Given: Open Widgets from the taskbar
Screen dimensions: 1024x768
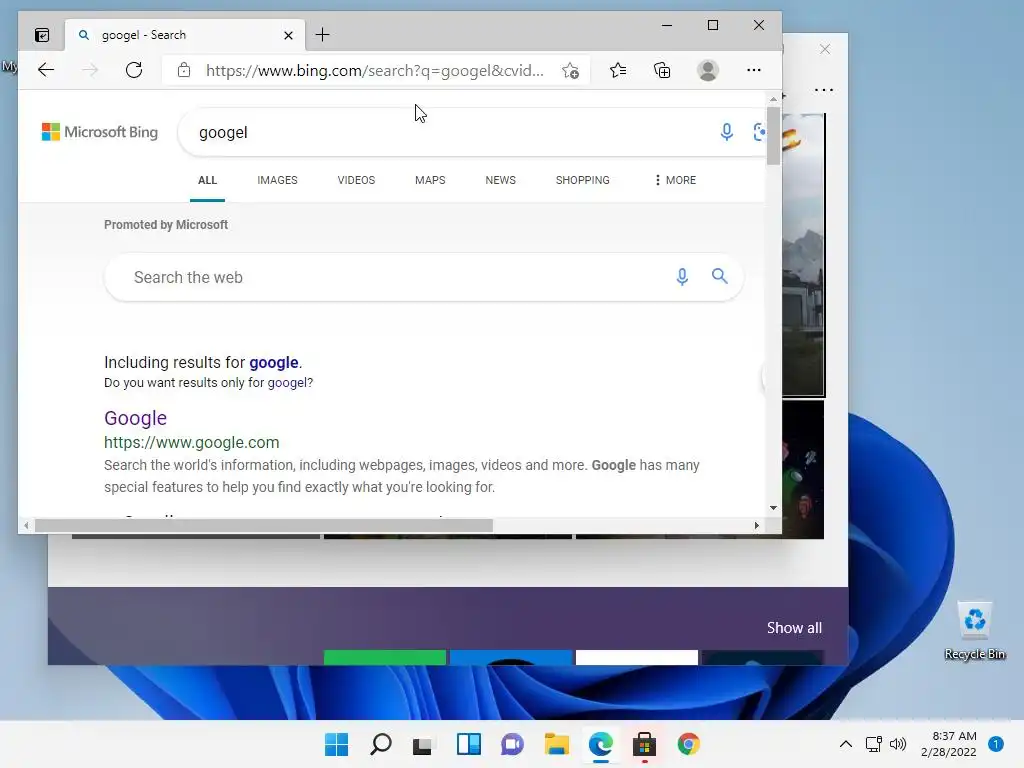Looking at the screenshot, I should click(469, 744).
